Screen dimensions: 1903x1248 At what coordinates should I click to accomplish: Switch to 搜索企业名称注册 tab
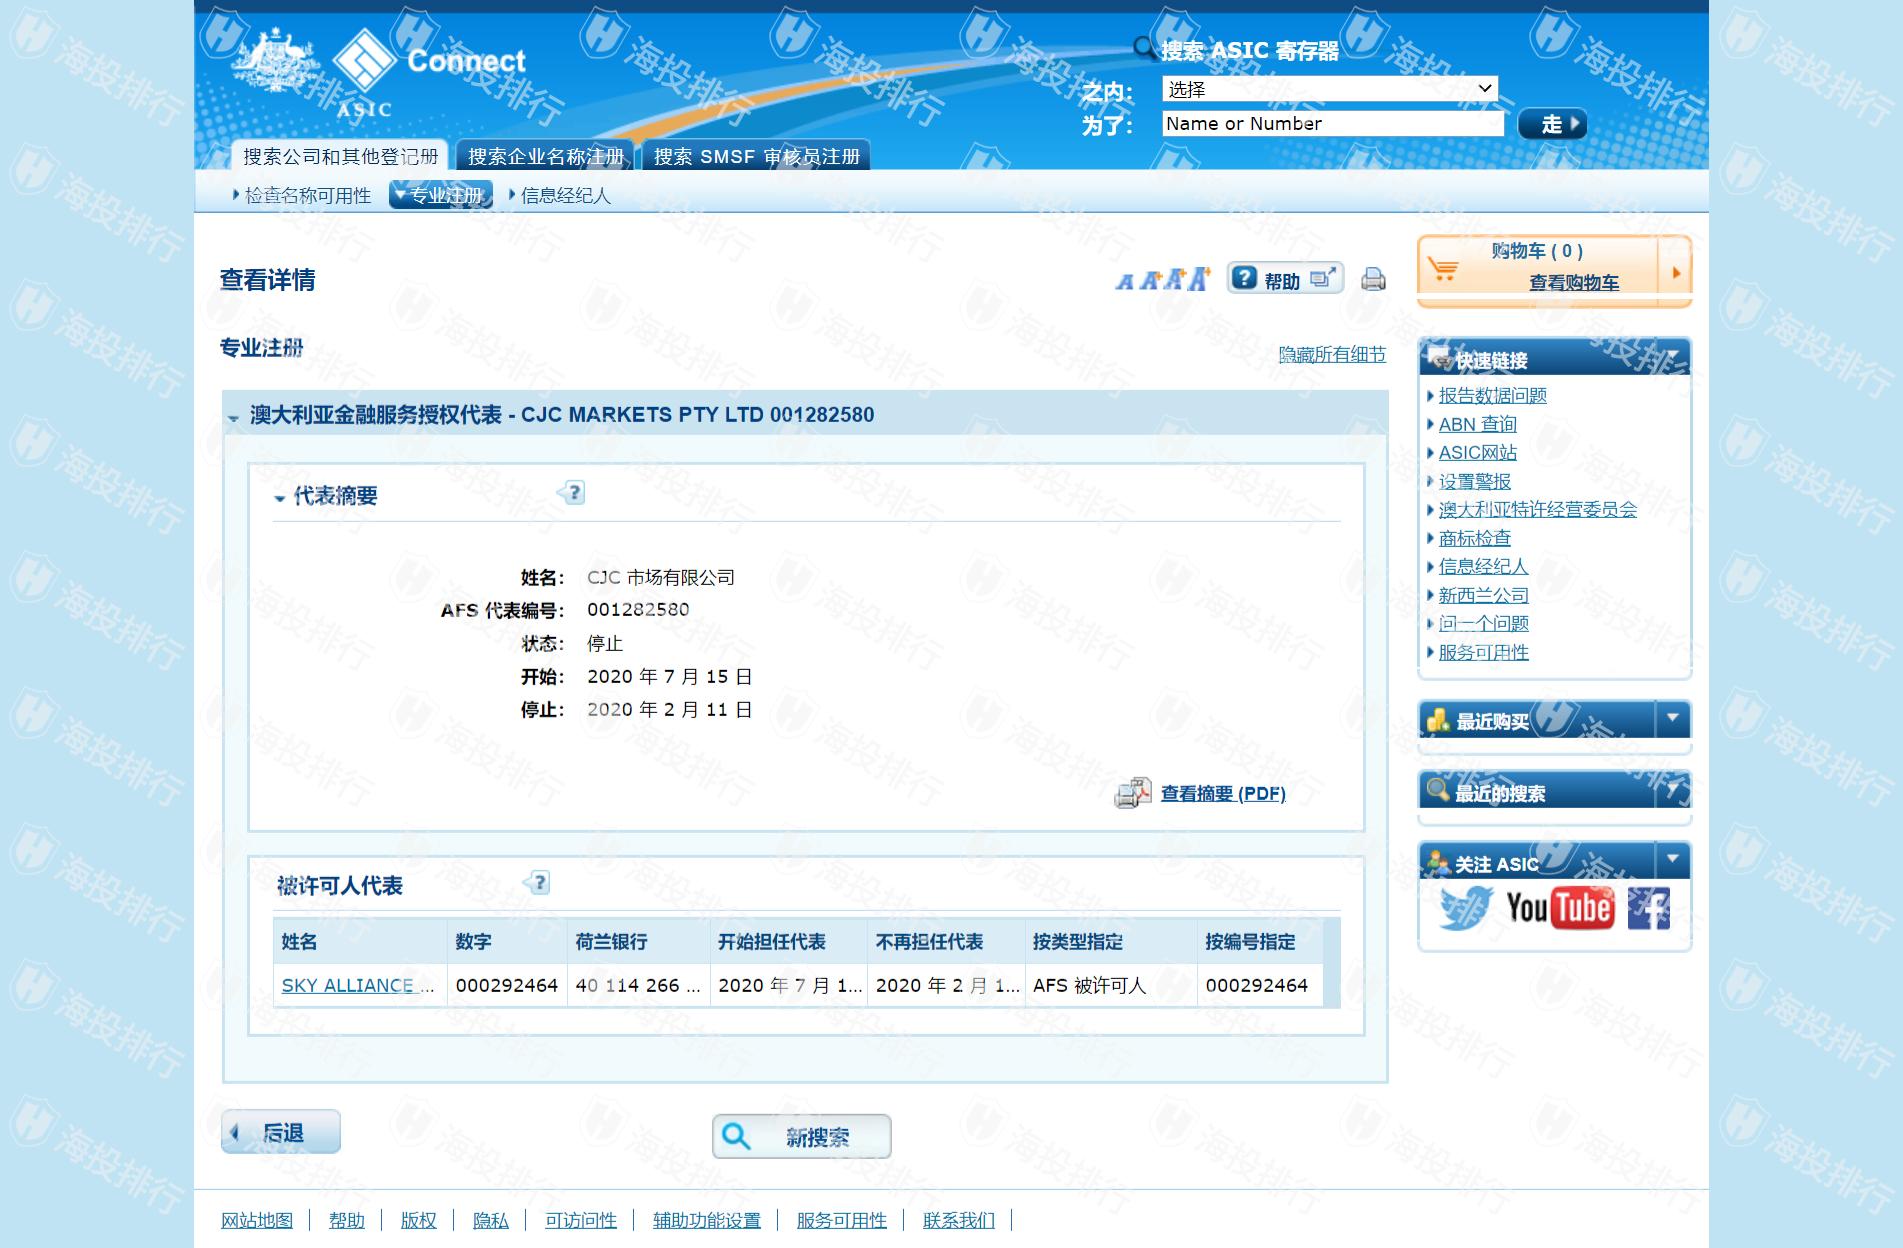[545, 156]
